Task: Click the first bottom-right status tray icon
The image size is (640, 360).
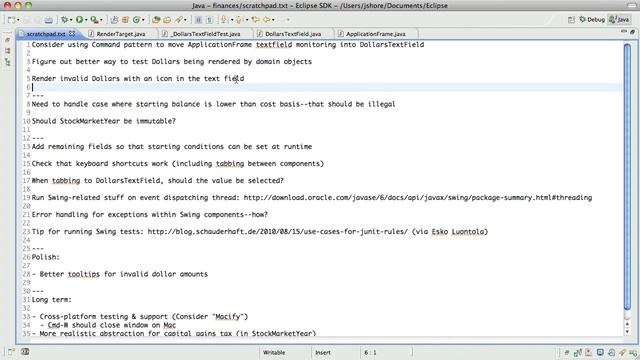Action: click(x=567, y=352)
